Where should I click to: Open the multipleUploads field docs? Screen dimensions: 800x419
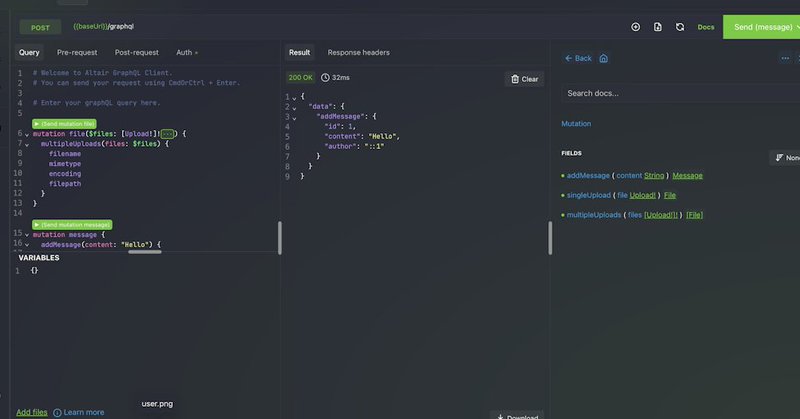[594, 215]
